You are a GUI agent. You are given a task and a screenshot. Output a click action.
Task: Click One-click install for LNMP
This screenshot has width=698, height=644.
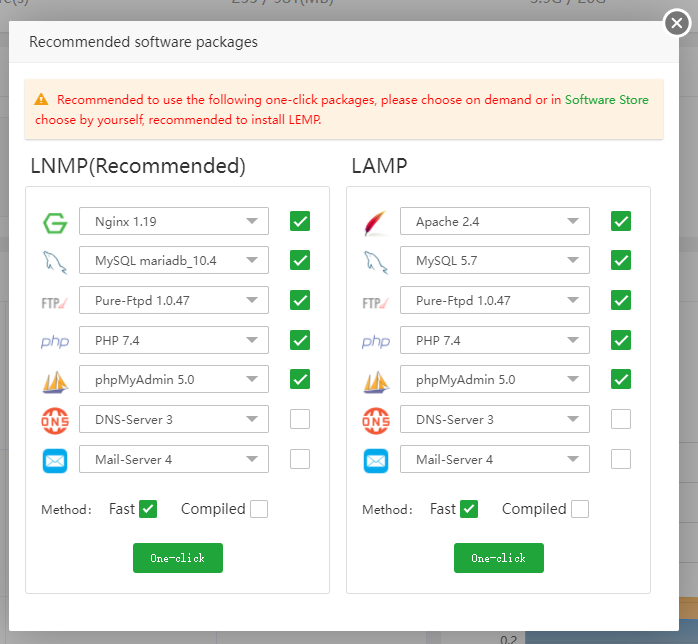(178, 558)
